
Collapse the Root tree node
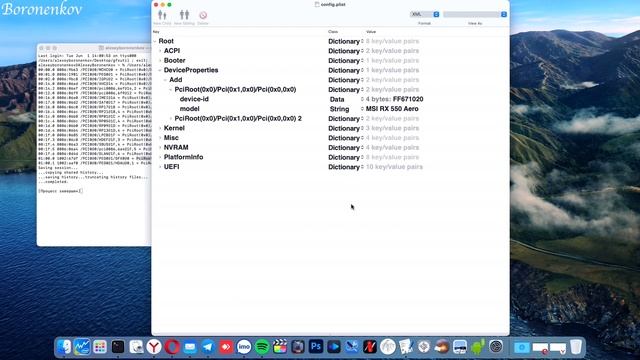(x=155, y=41)
